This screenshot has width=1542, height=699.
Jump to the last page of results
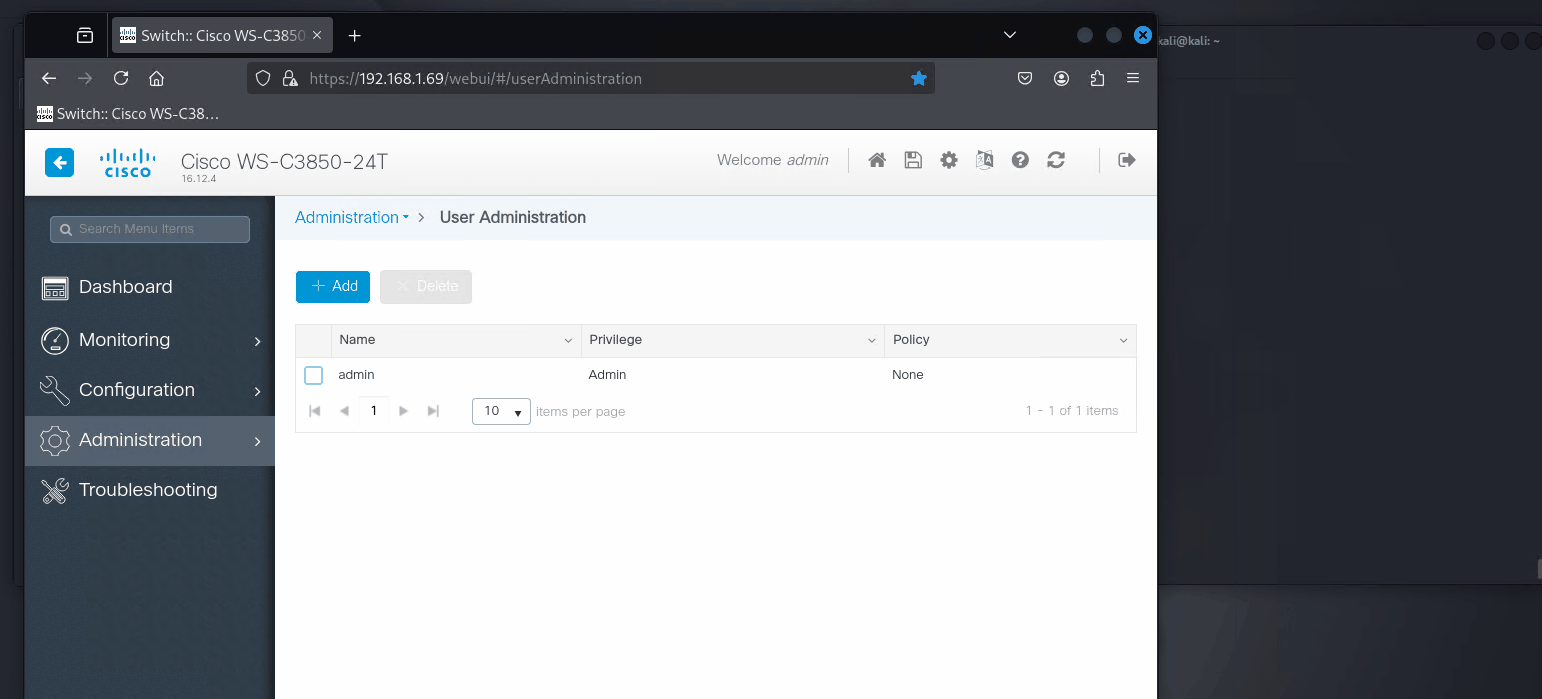pos(433,411)
